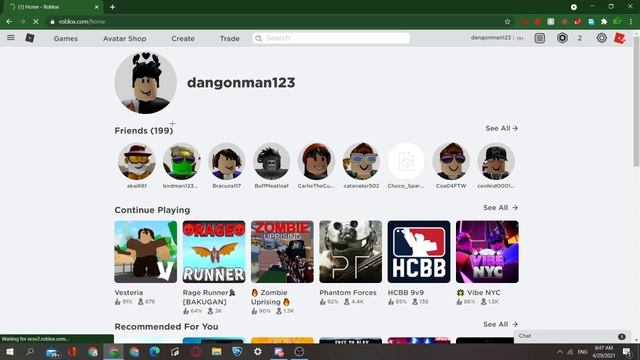Open Windows taskbar search
Image resolution: width=640 pixels, height=360 pixels.
pos(30,351)
